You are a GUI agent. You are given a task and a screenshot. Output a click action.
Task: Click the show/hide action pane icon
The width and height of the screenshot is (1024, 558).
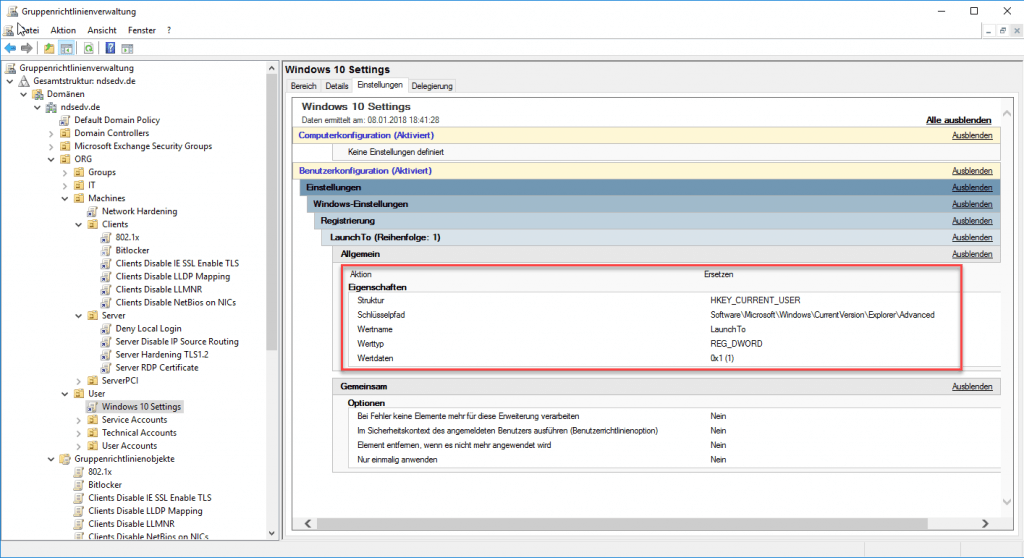tap(128, 48)
